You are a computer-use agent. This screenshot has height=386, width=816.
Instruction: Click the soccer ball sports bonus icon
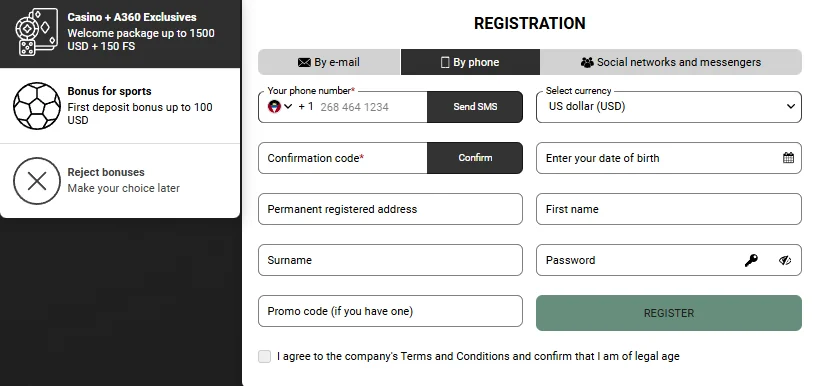coord(36,106)
